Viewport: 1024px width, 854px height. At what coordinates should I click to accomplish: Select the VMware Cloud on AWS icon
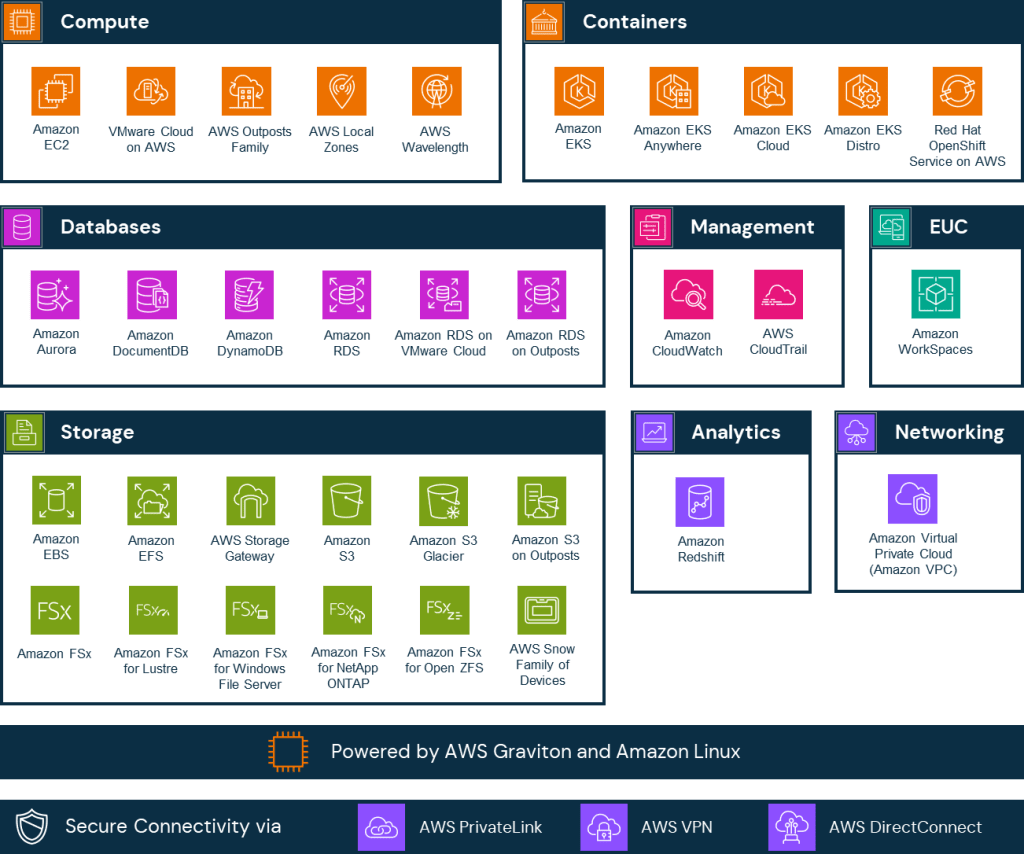[151, 91]
